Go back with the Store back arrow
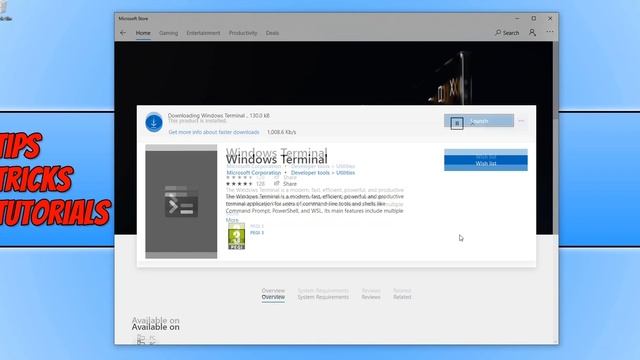This screenshot has width=640, height=360. point(123,33)
